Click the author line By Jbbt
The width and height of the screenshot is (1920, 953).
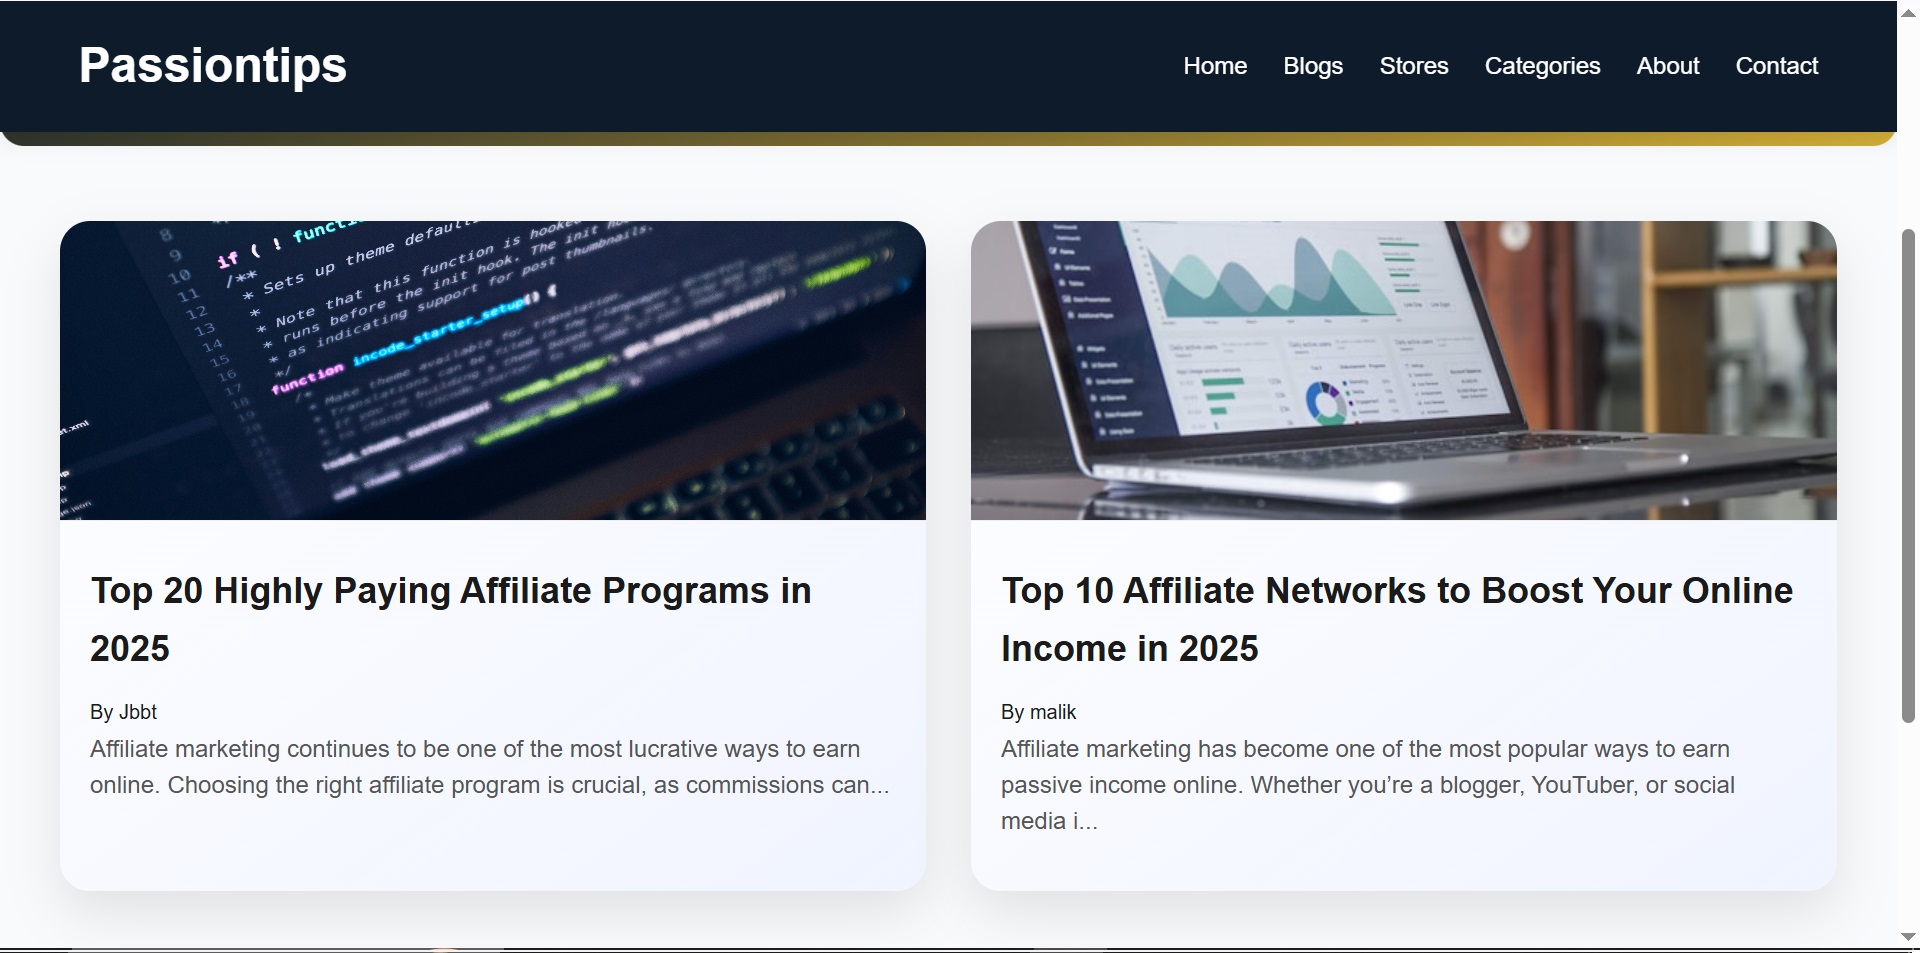(124, 712)
